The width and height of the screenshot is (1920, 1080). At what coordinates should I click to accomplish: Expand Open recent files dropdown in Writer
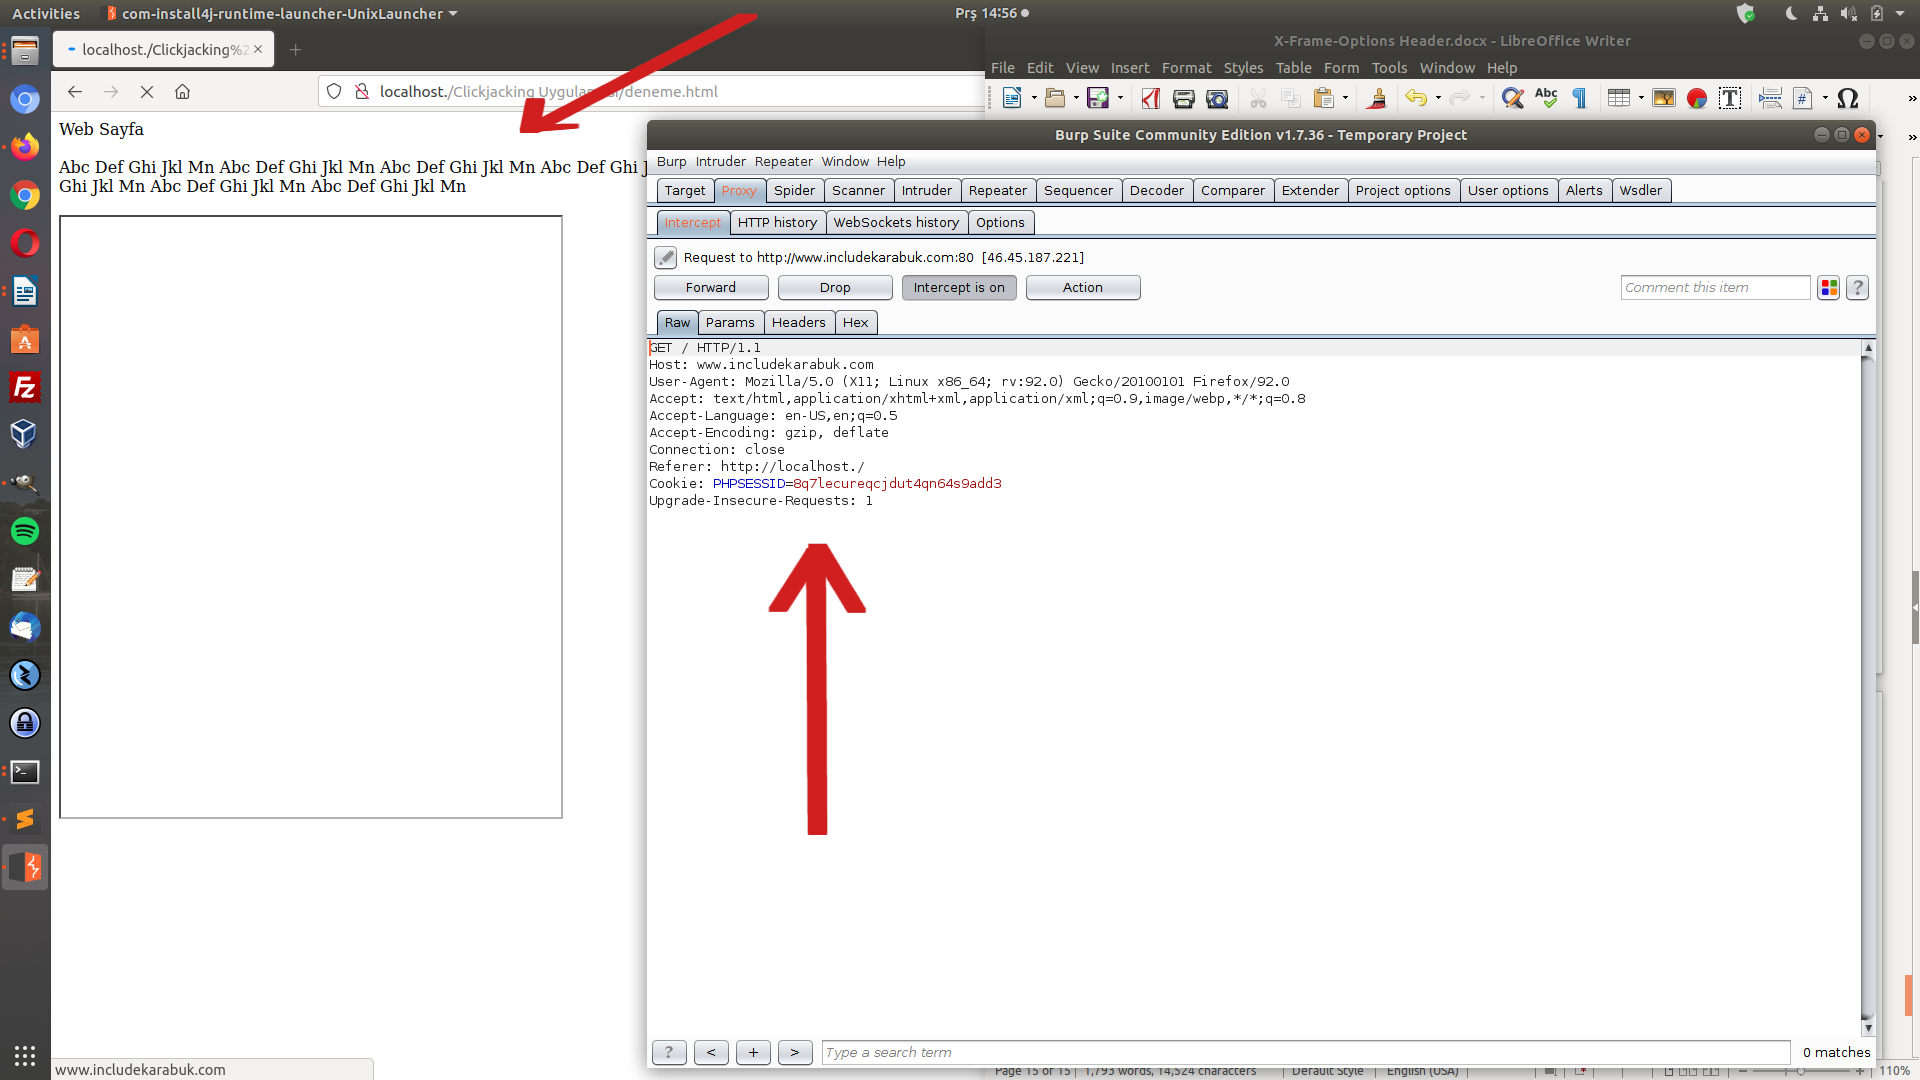tap(1076, 98)
